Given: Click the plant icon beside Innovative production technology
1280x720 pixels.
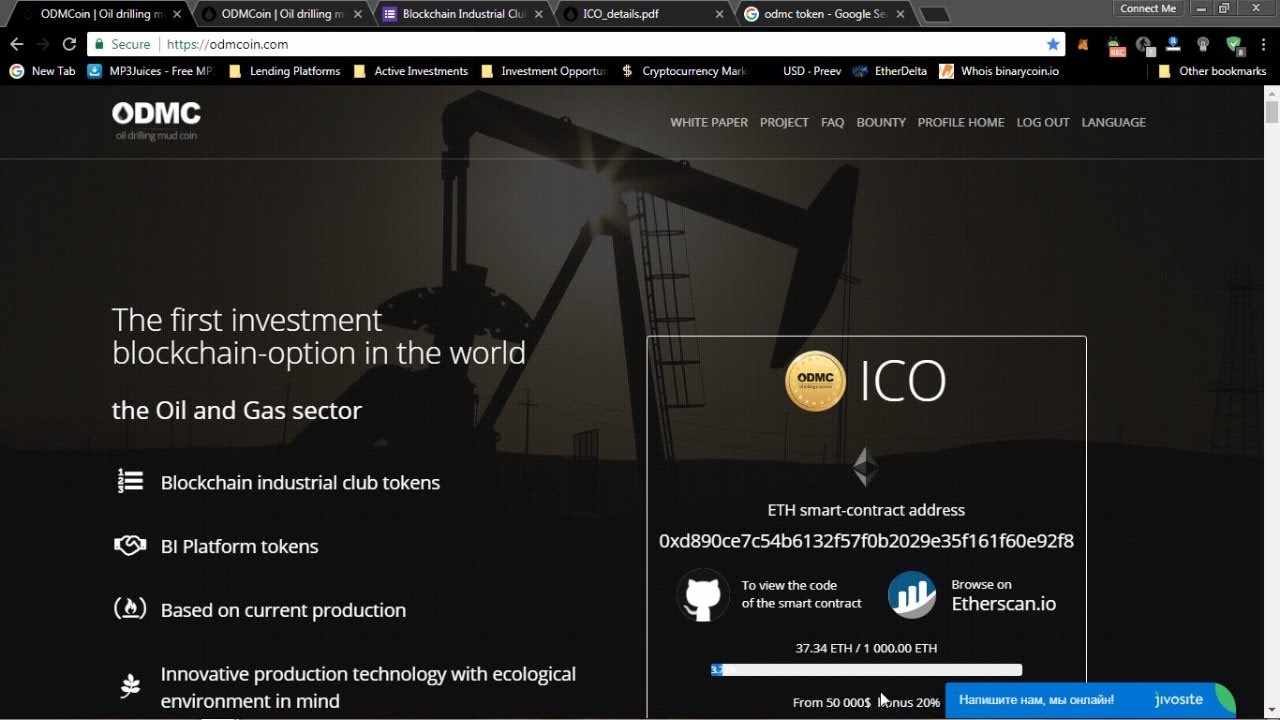Looking at the screenshot, I should point(130,687).
